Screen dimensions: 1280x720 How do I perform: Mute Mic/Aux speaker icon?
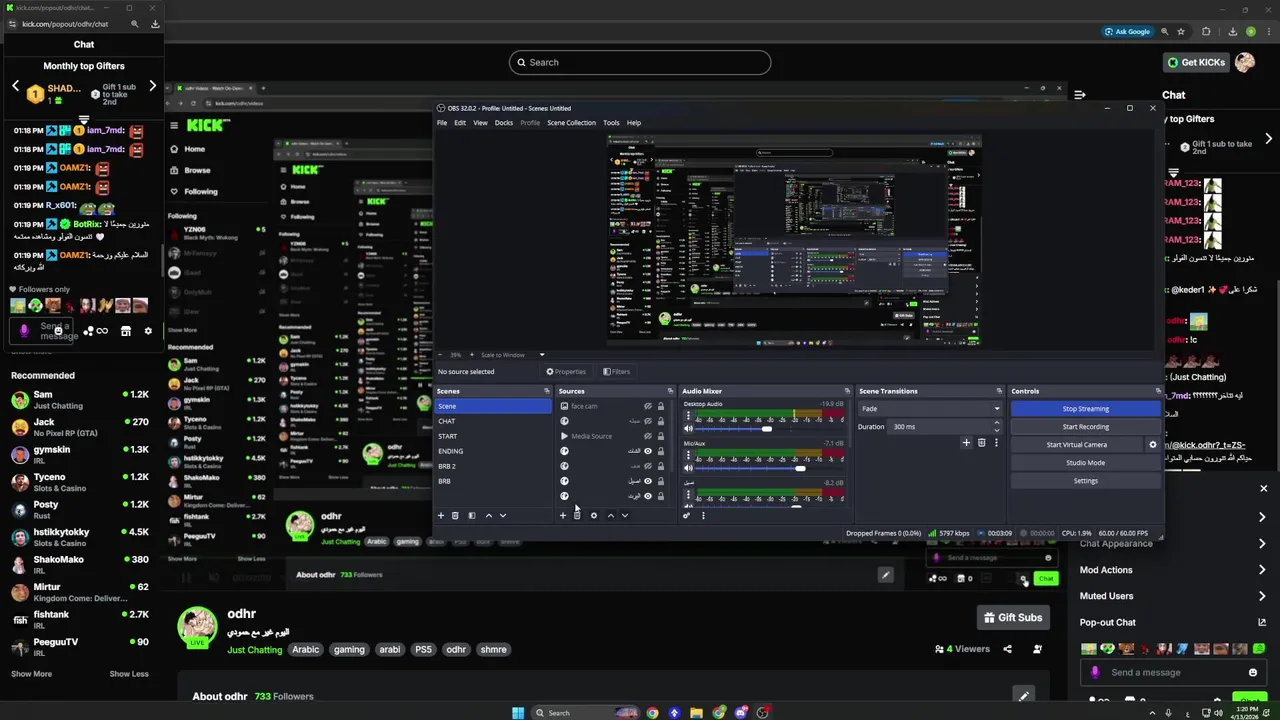tap(688, 468)
